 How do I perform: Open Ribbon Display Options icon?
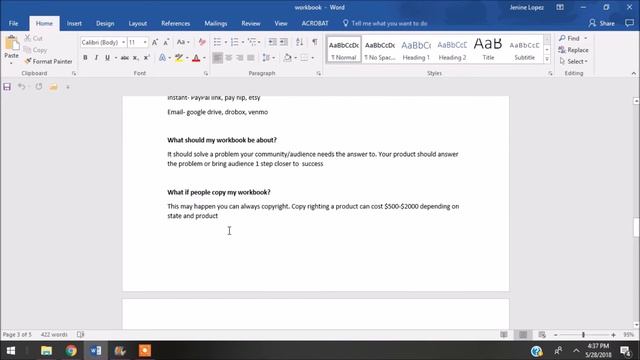point(560,7)
